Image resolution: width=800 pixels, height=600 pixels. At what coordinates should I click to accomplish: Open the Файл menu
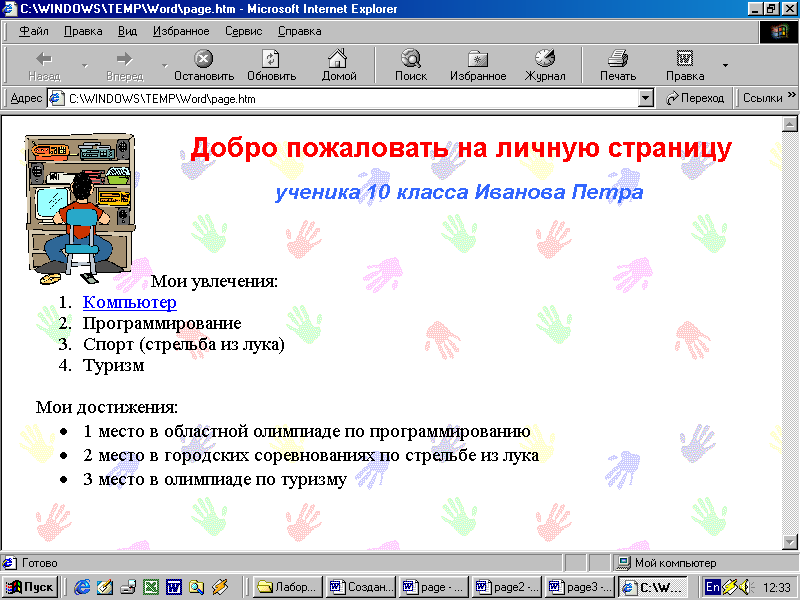pos(34,31)
